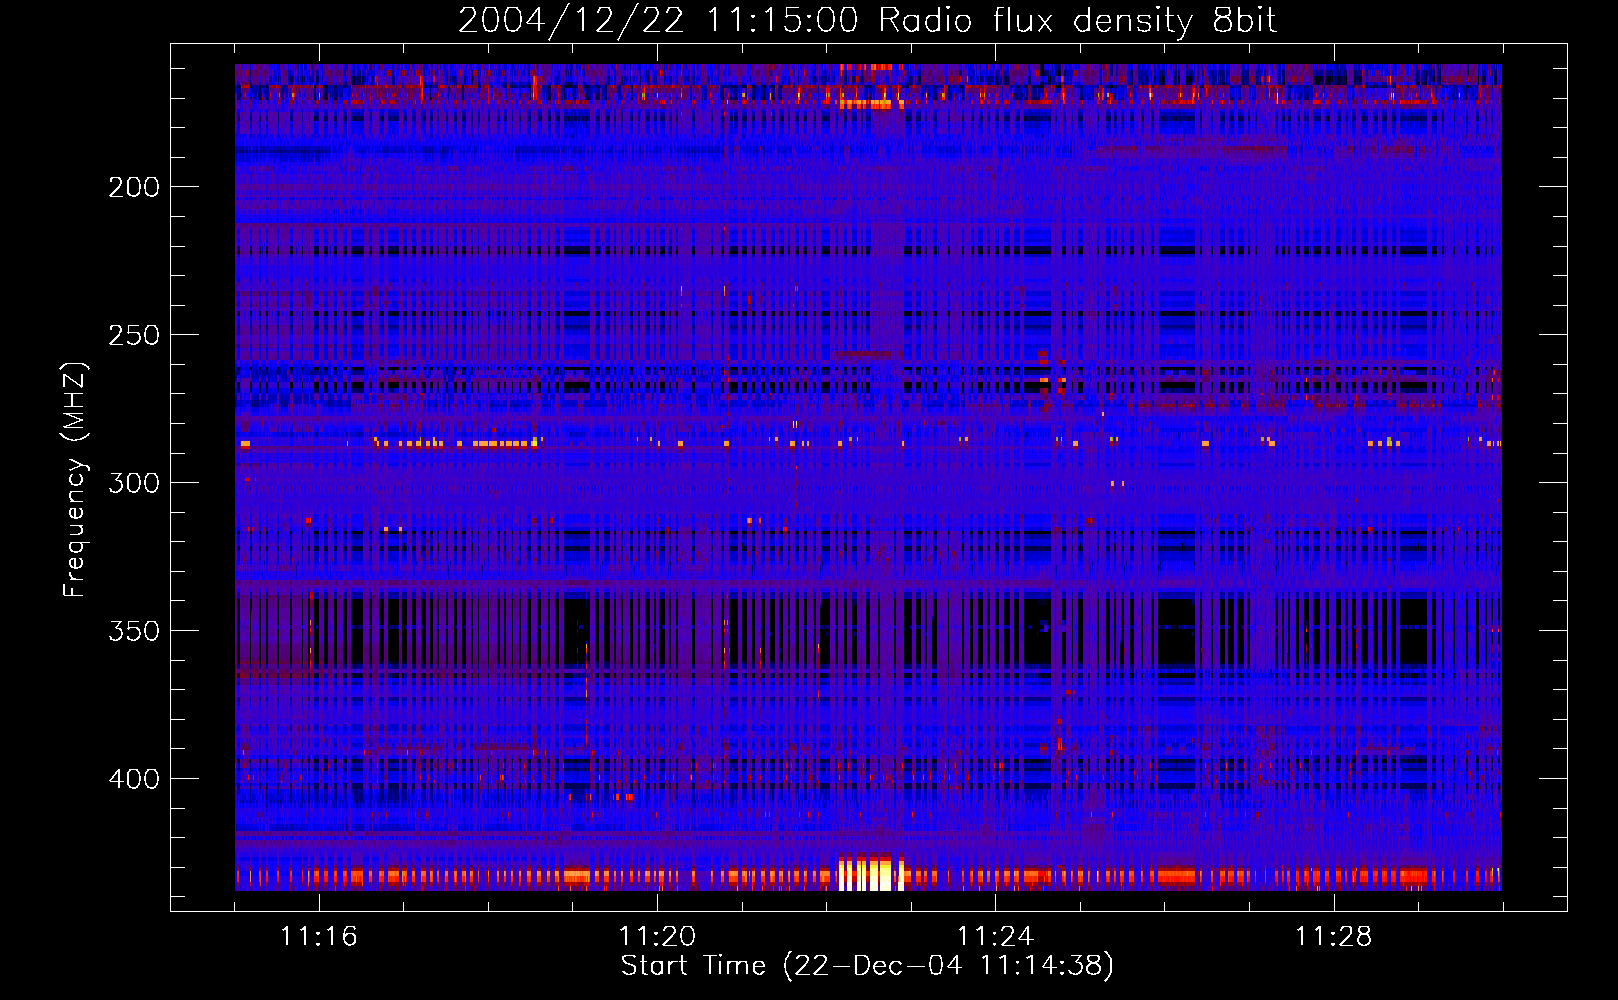Click the 350 frequency tick label
This screenshot has width=1618, height=1000.
pyautogui.click(x=134, y=631)
